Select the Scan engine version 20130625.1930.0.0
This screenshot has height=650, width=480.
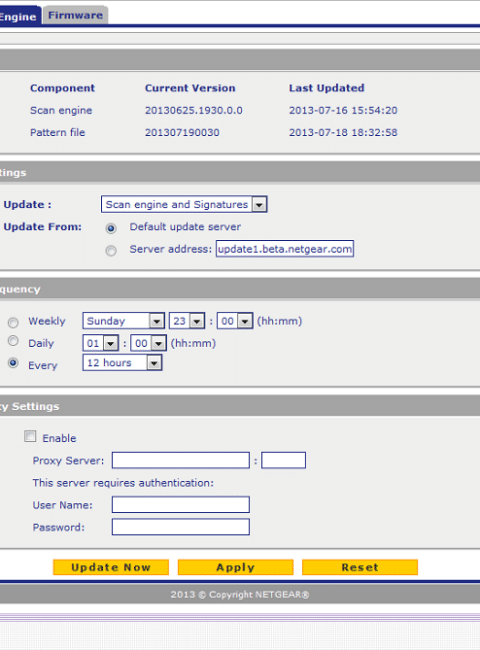pos(194,111)
